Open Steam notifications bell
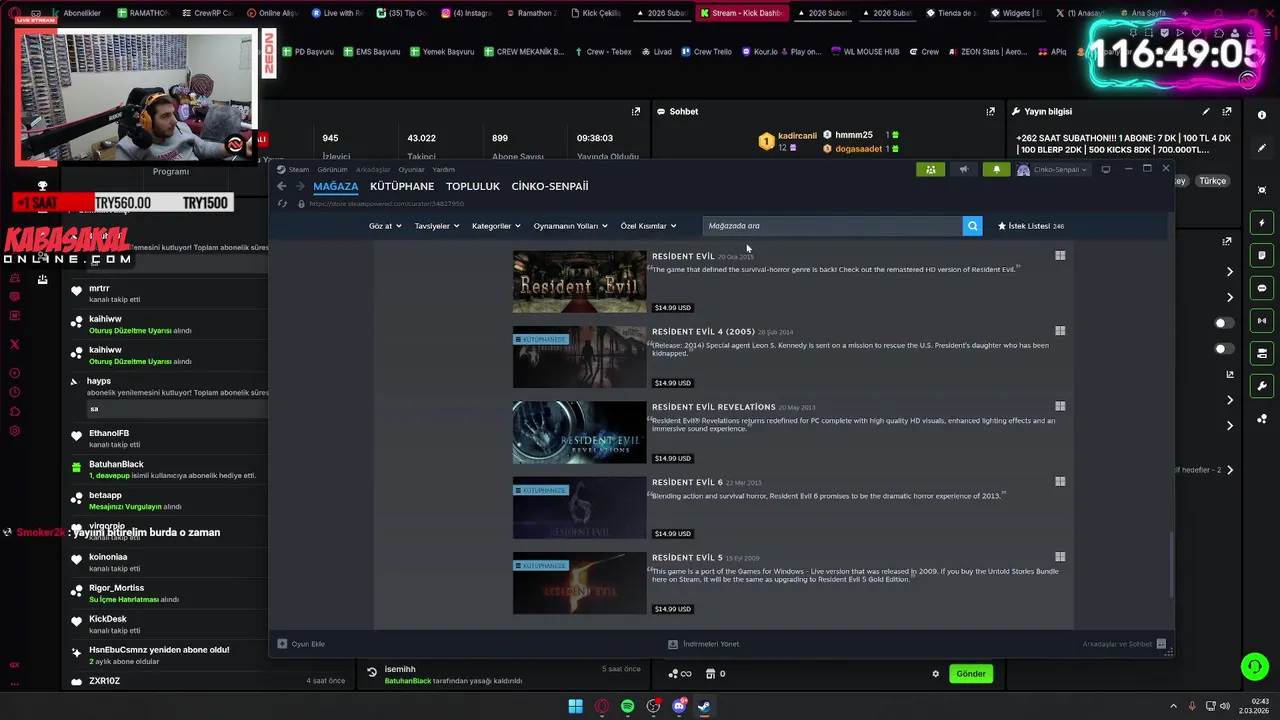 996,169
